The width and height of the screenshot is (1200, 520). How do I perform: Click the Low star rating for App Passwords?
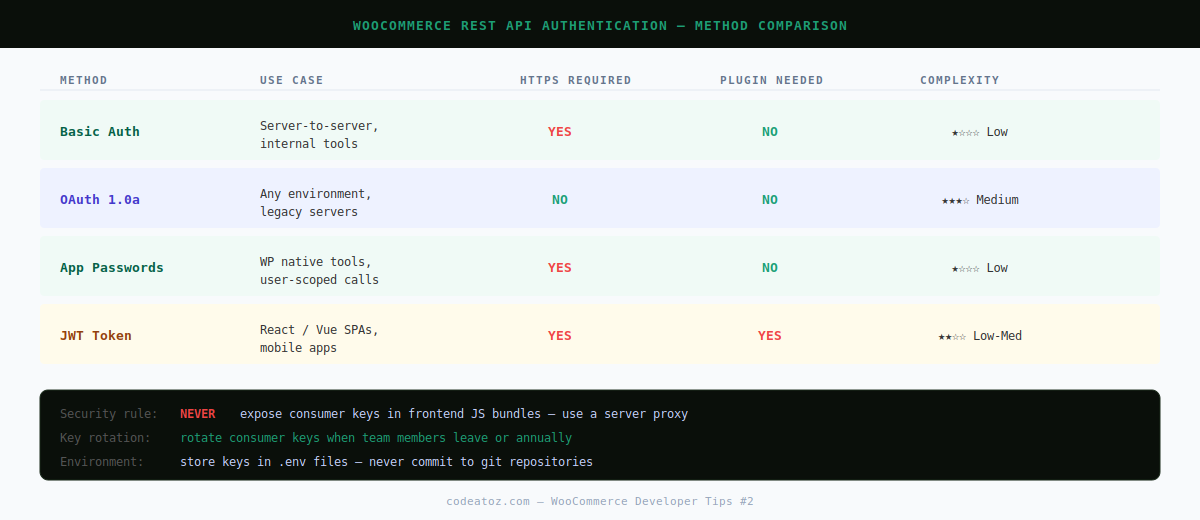pos(980,267)
